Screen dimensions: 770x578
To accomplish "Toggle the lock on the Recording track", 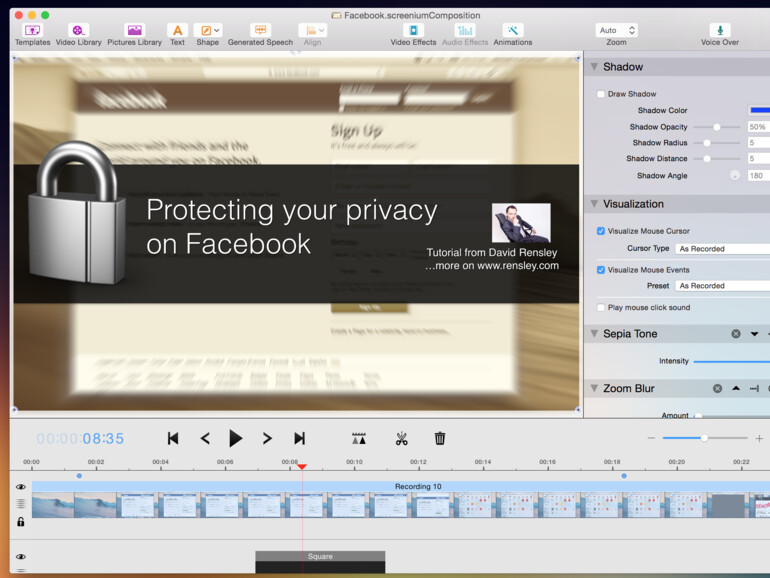I will (x=21, y=522).
